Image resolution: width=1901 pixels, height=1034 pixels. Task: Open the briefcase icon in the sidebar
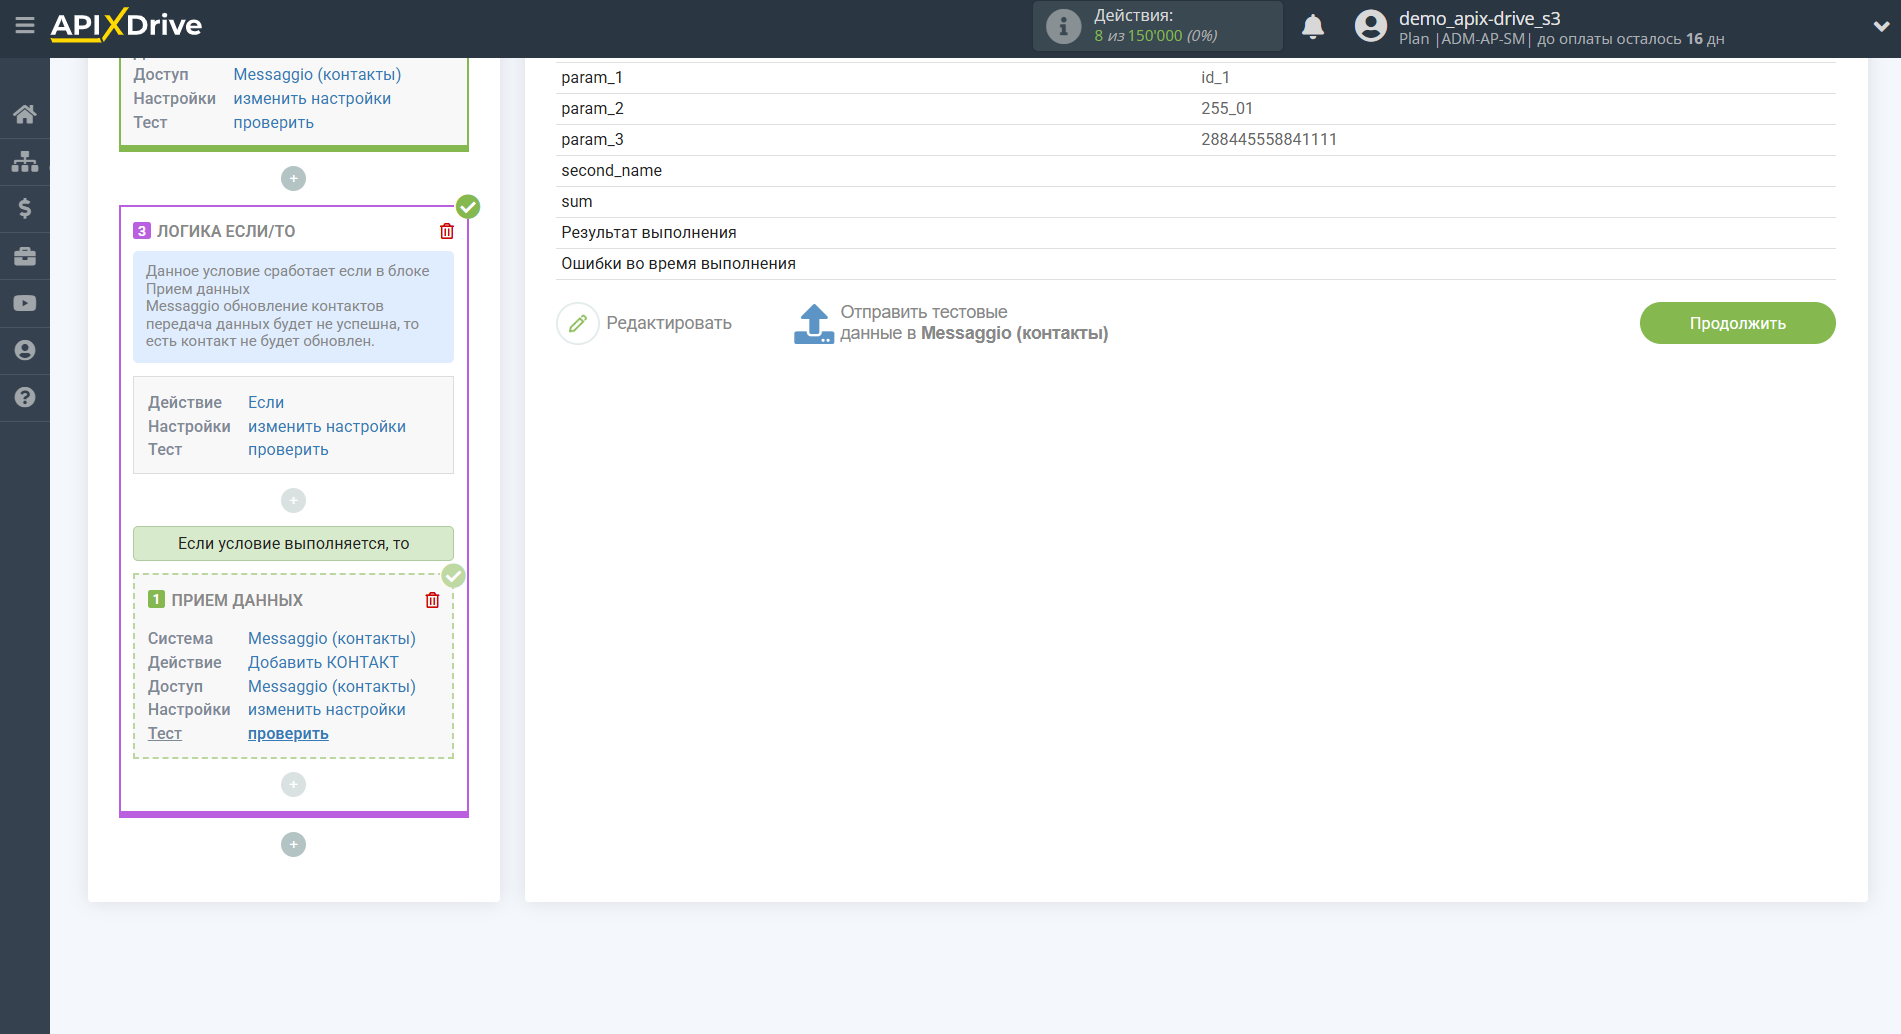click(x=25, y=256)
